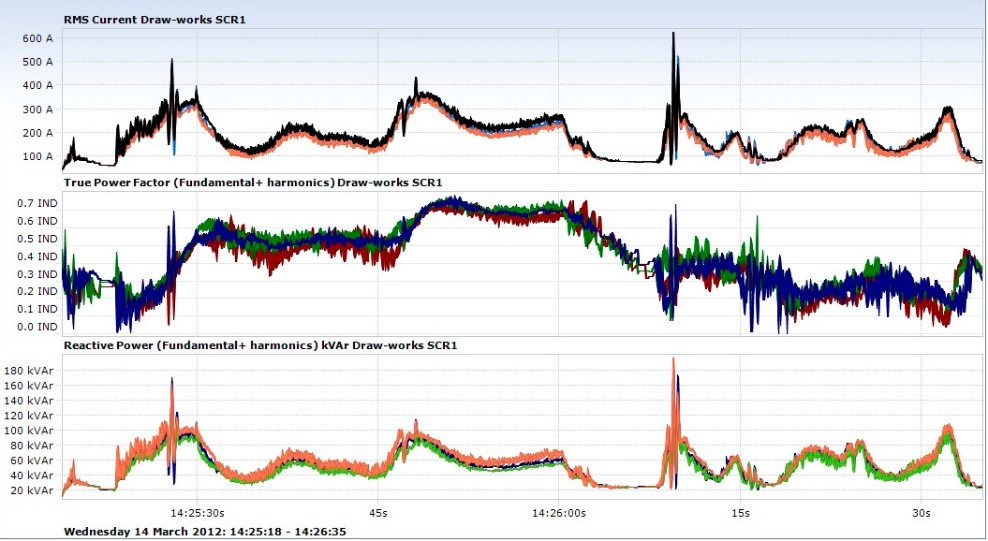Click the 140 kVAr axis label
Image resolution: width=988 pixels, height=541 pixels.
tap(29, 401)
